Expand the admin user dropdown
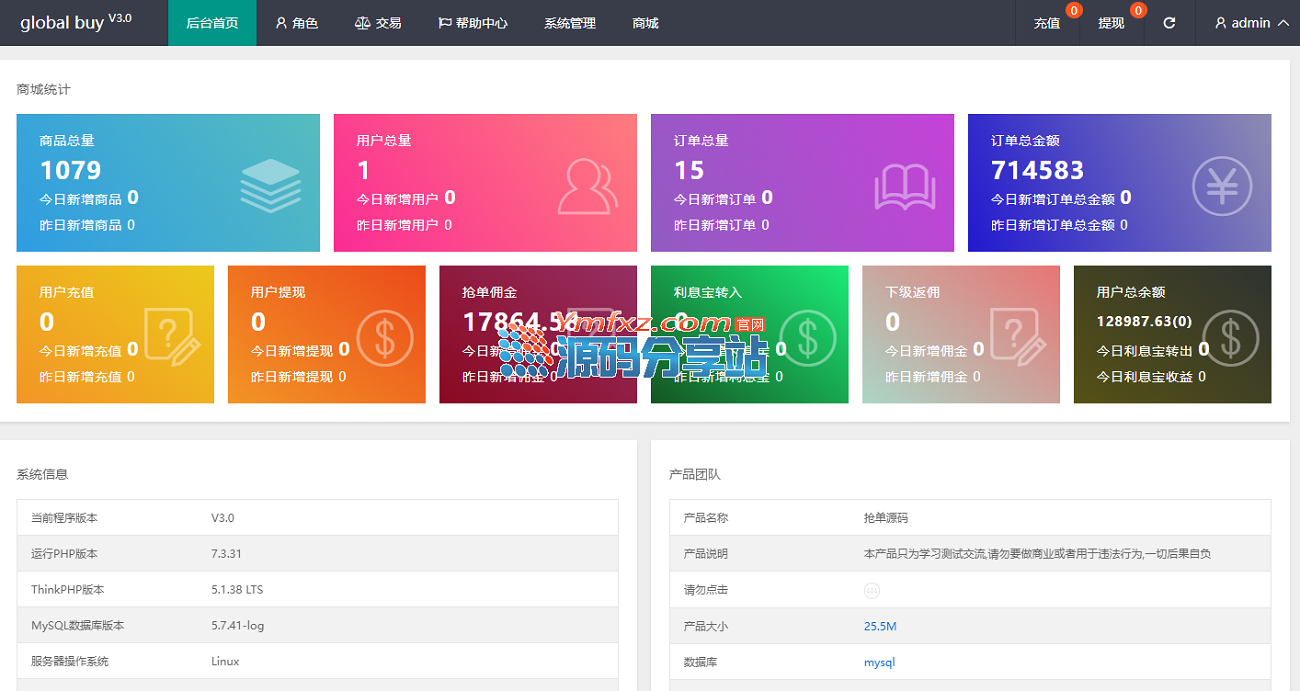 (x=1250, y=23)
